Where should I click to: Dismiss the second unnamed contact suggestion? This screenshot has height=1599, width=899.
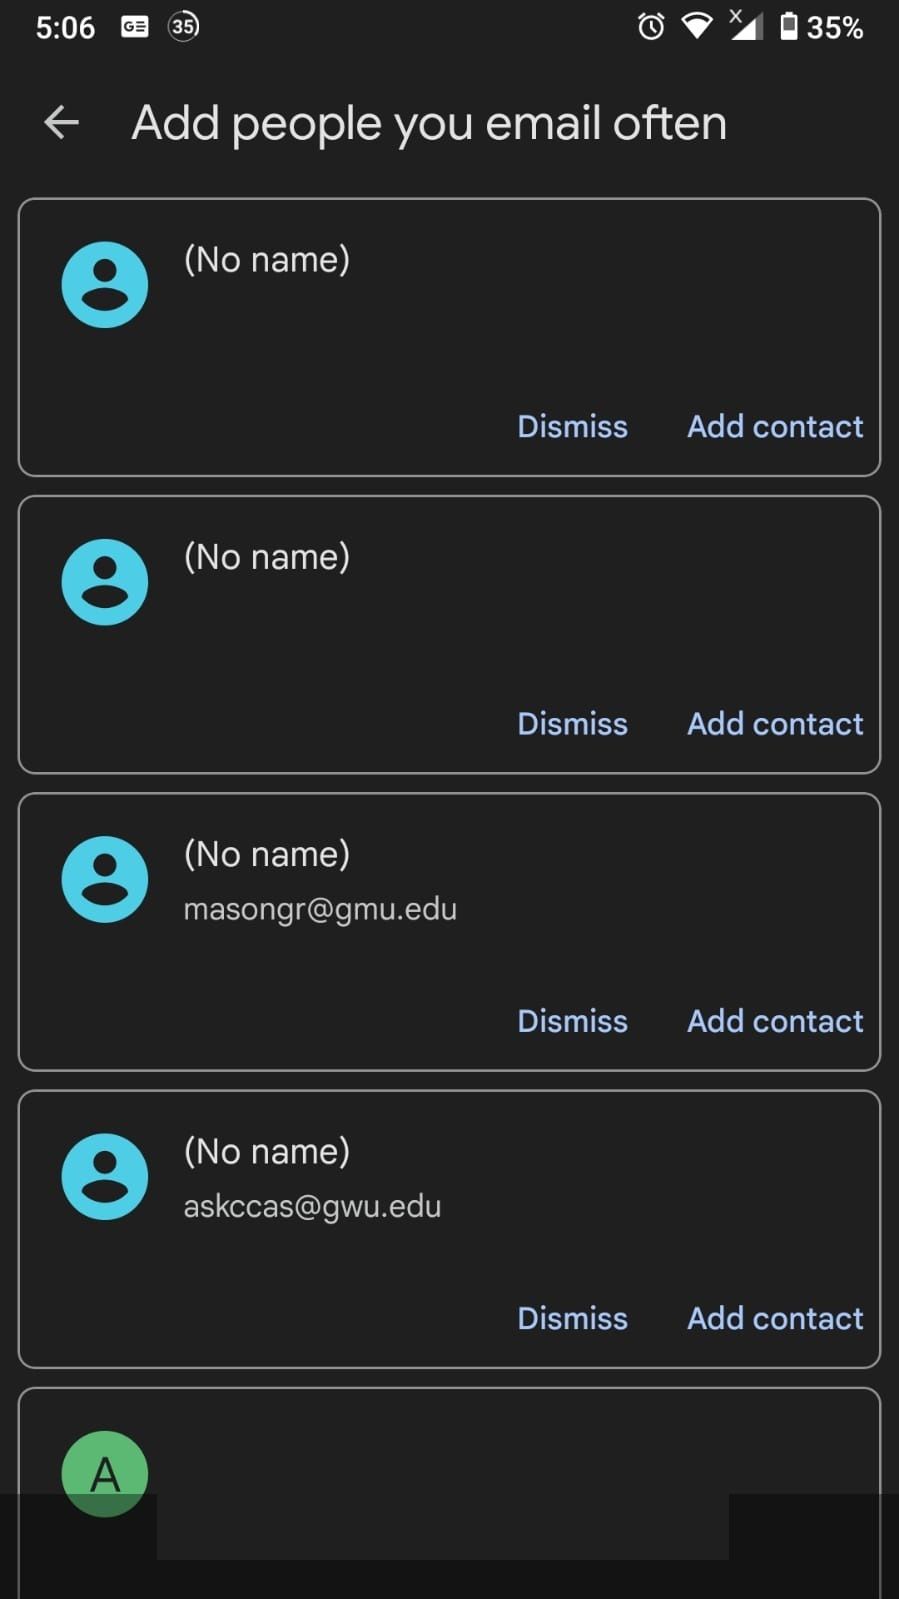tap(572, 724)
